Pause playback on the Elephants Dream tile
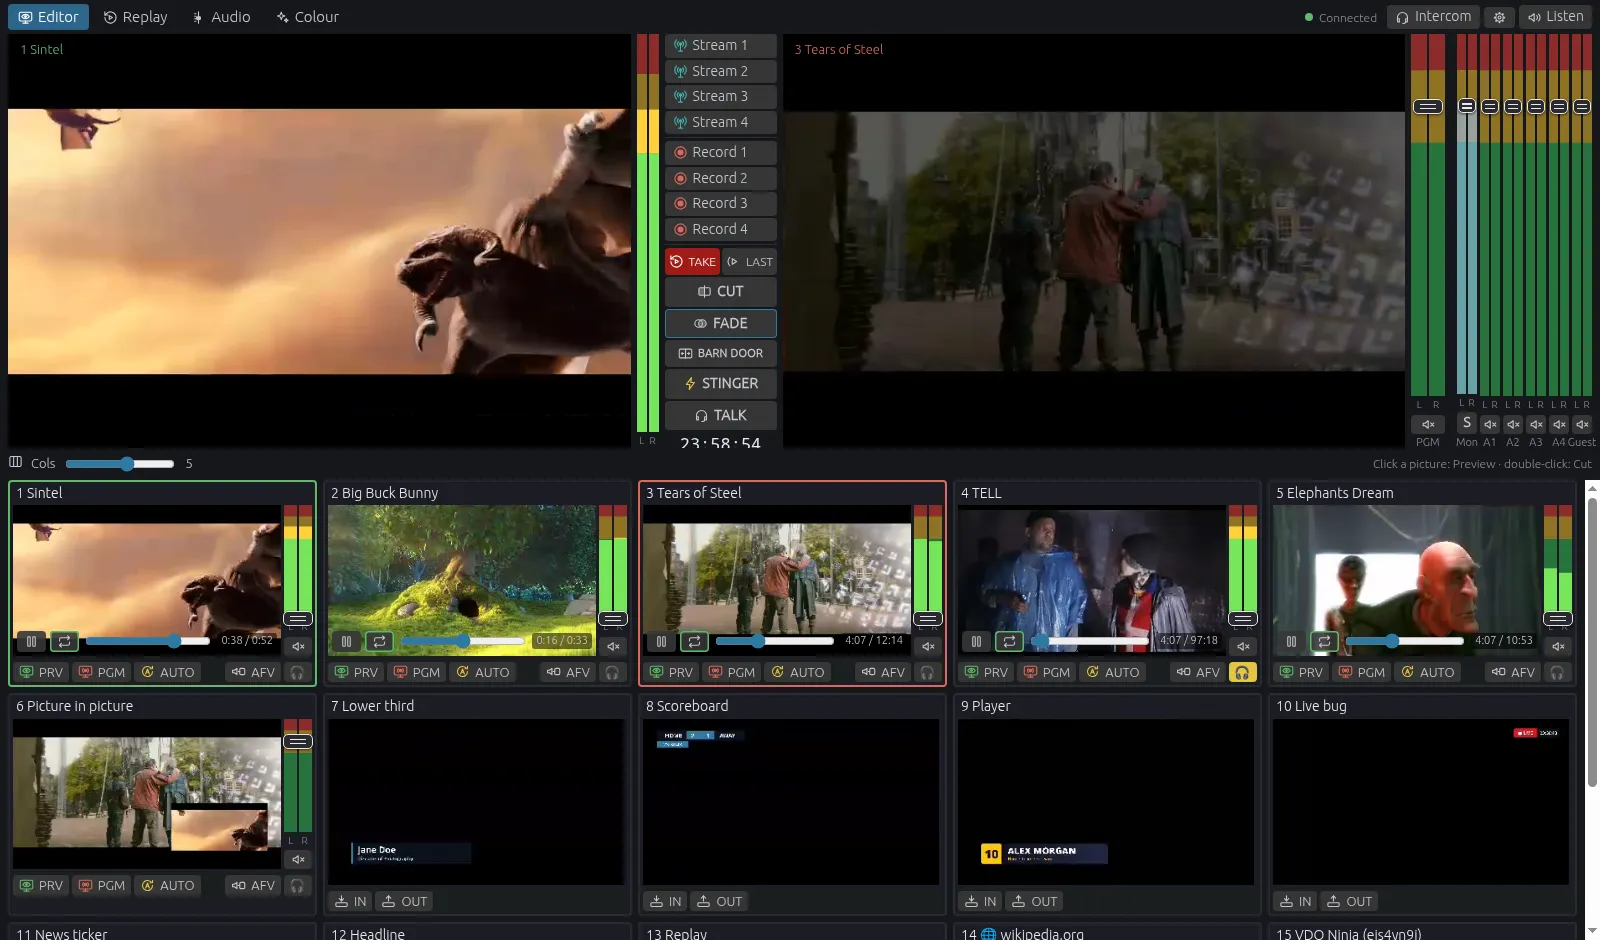This screenshot has width=1600, height=940. coord(1291,641)
